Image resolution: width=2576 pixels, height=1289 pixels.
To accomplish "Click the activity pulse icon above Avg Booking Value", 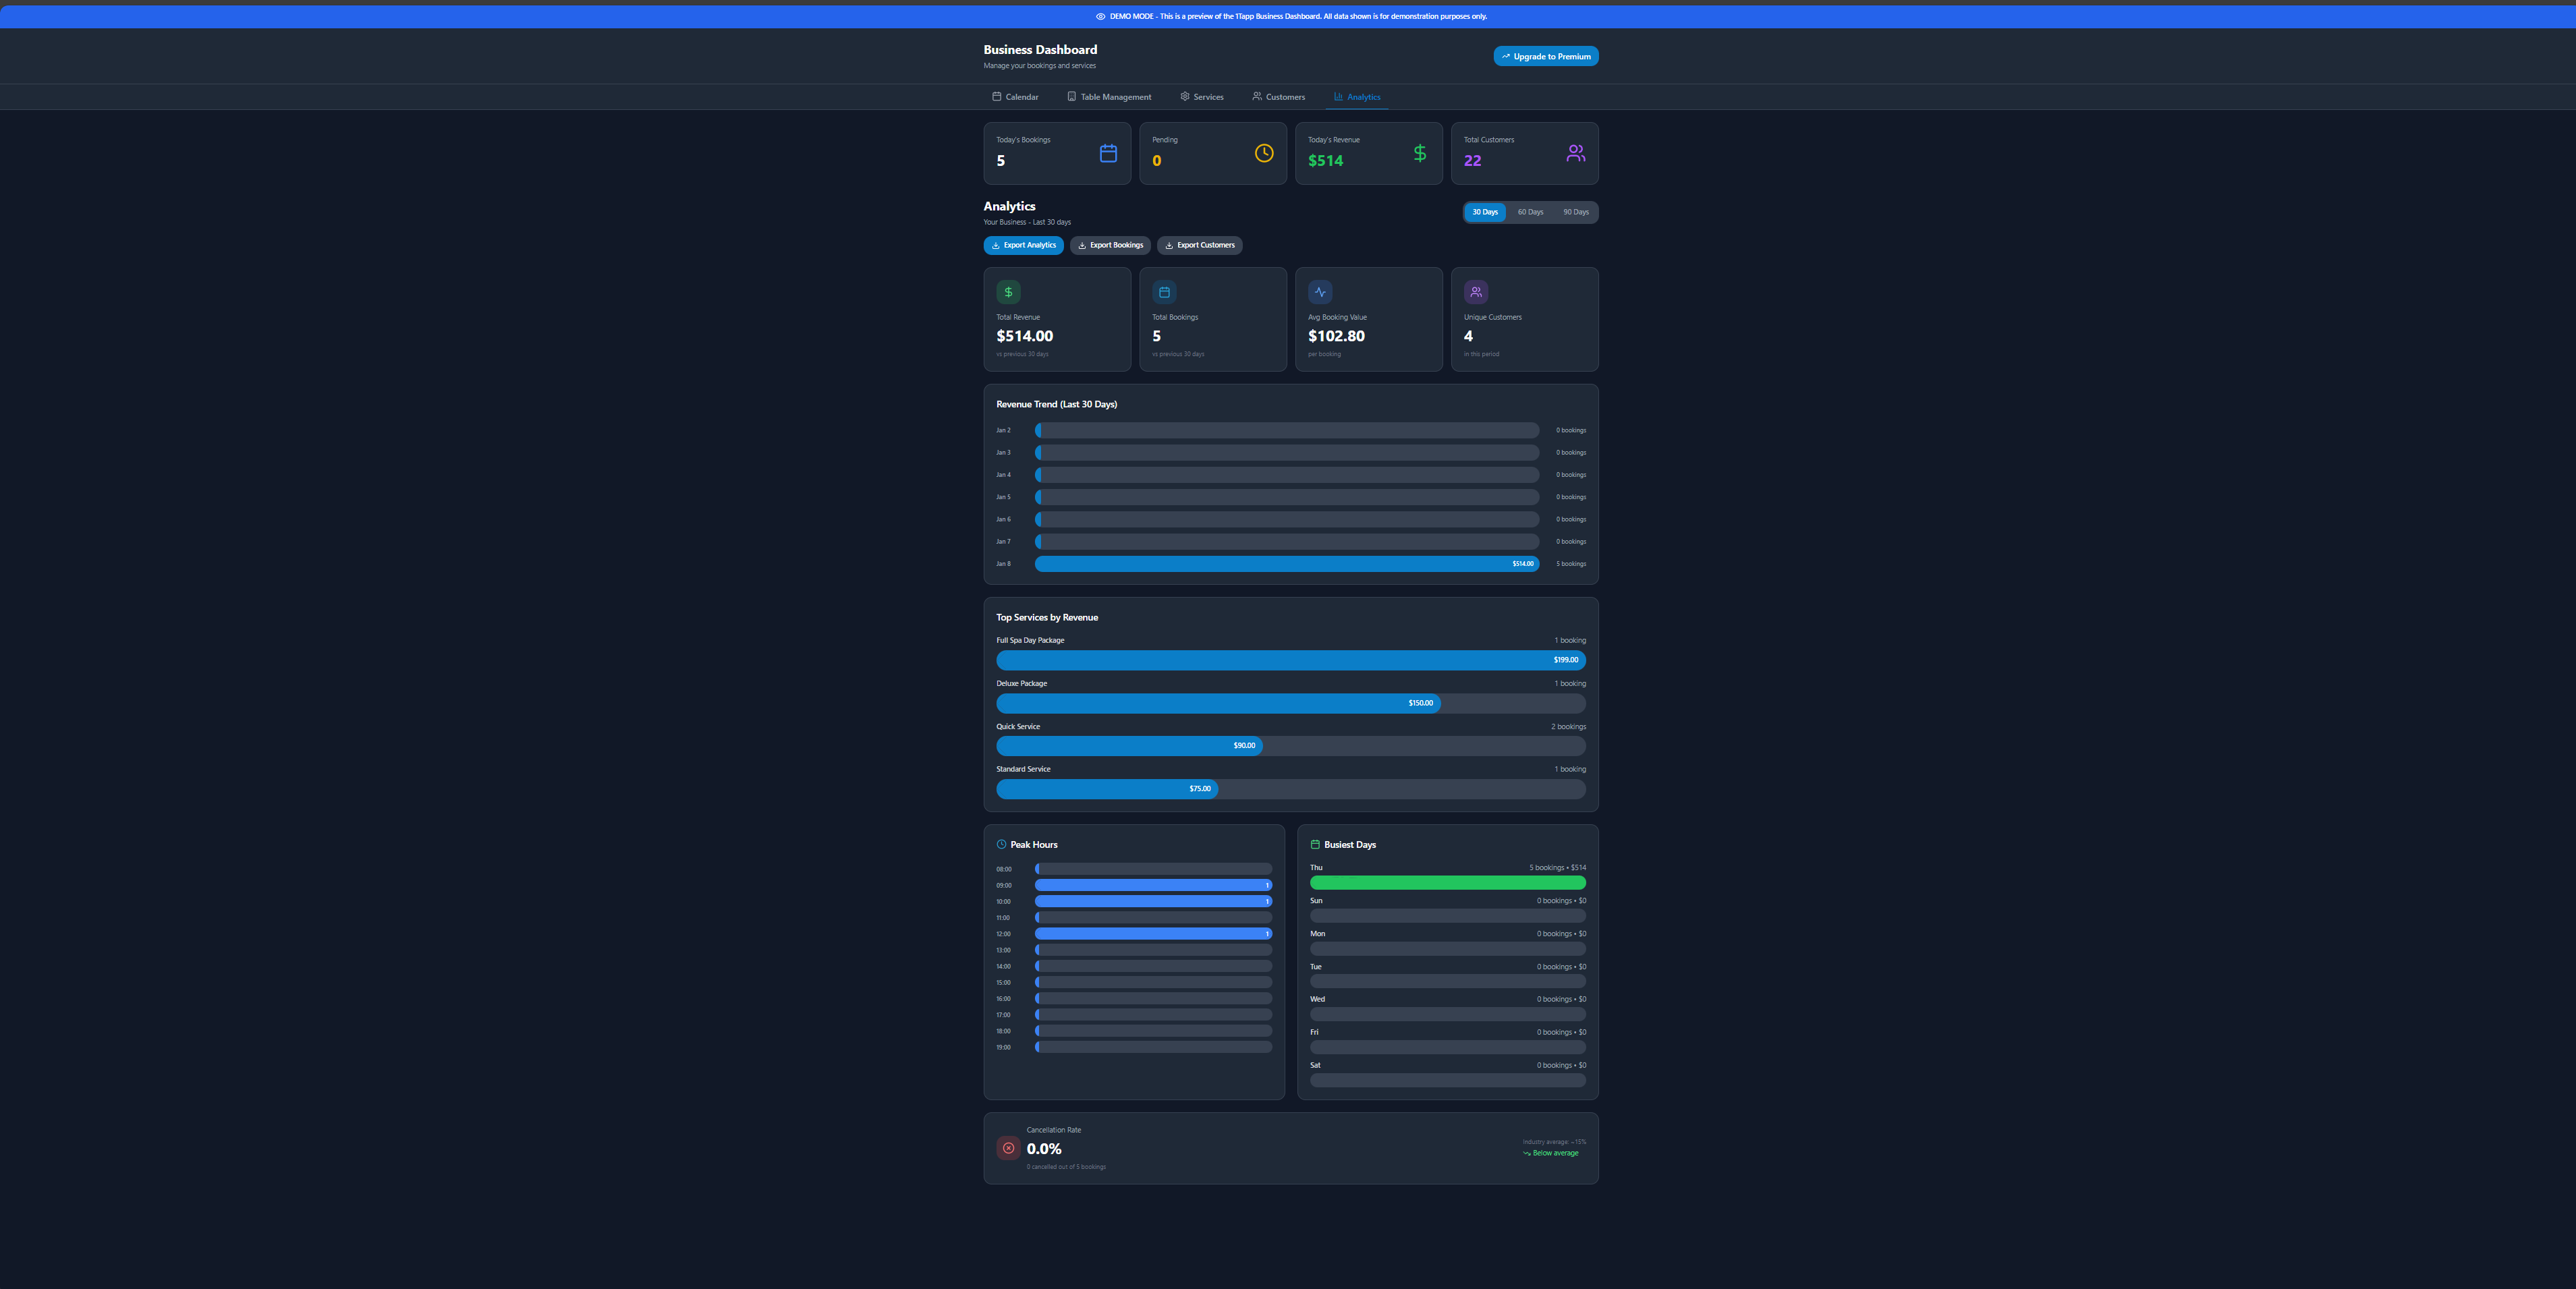I will (1320, 292).
